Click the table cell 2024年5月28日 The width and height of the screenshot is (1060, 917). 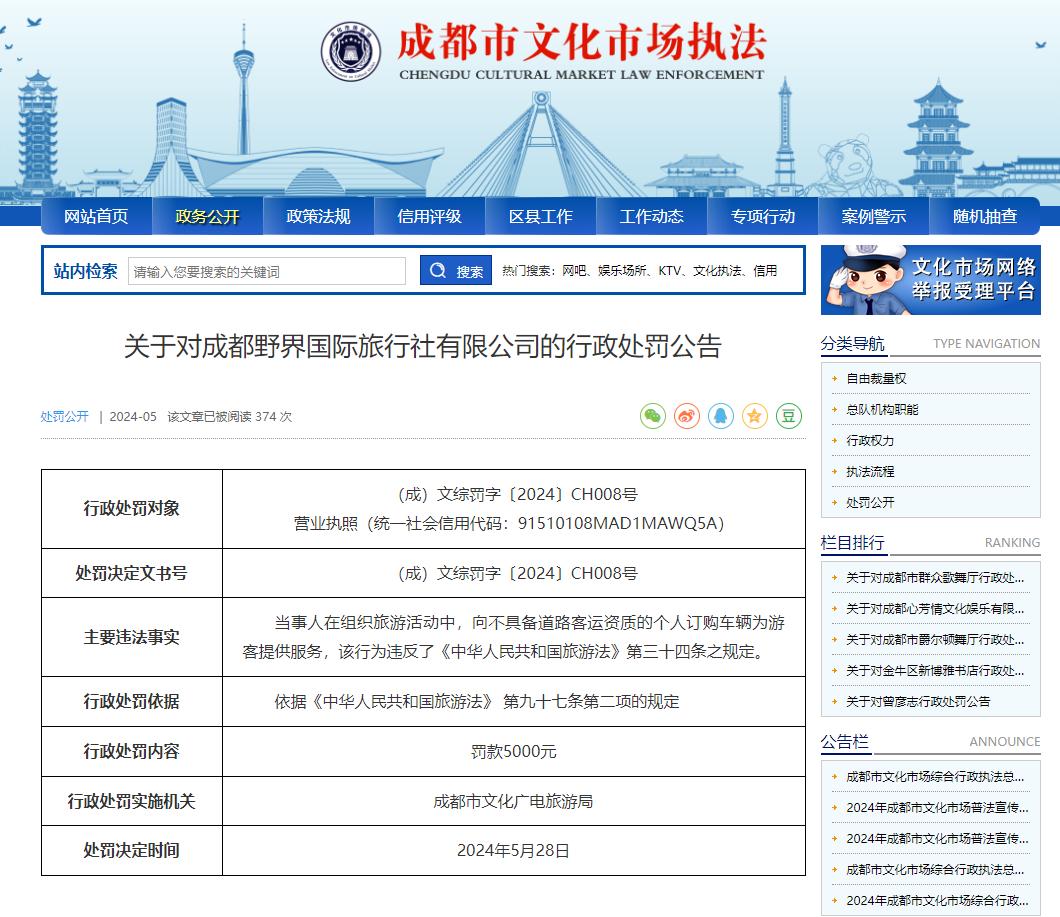[513, 850]
